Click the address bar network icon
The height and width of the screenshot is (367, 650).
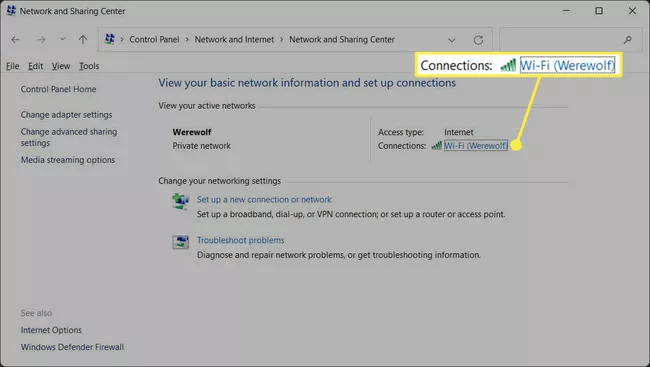pyautogui.click(x=110, y=39)
